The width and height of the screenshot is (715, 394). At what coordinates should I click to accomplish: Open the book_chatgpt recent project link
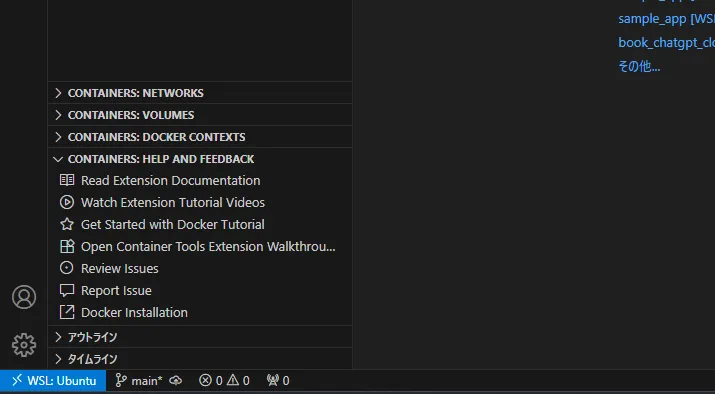[666, 42]
